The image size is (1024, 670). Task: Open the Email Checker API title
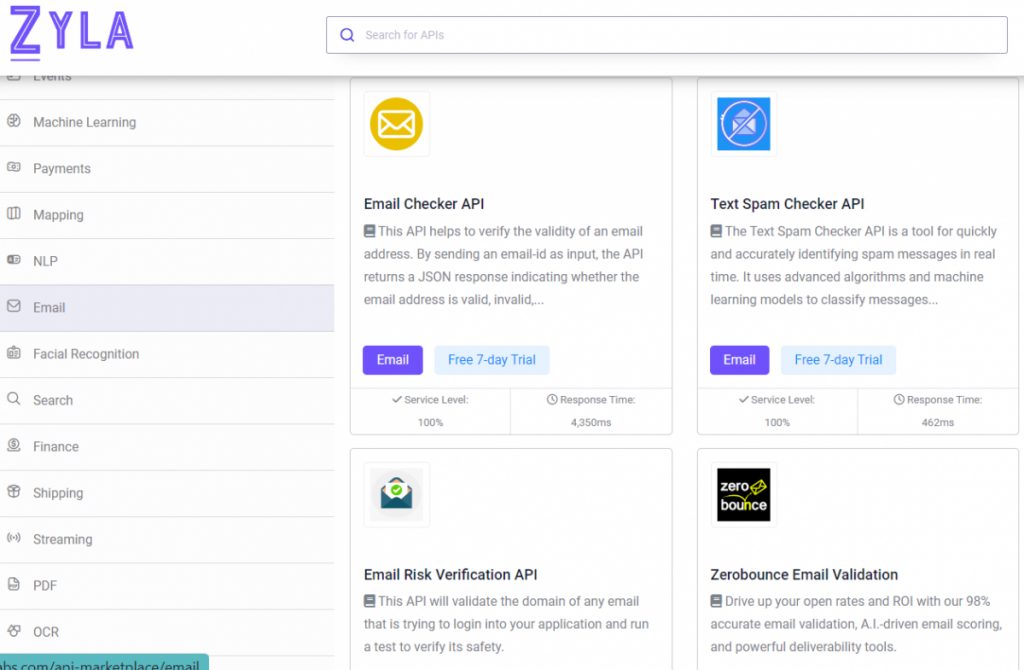point(424,204)
